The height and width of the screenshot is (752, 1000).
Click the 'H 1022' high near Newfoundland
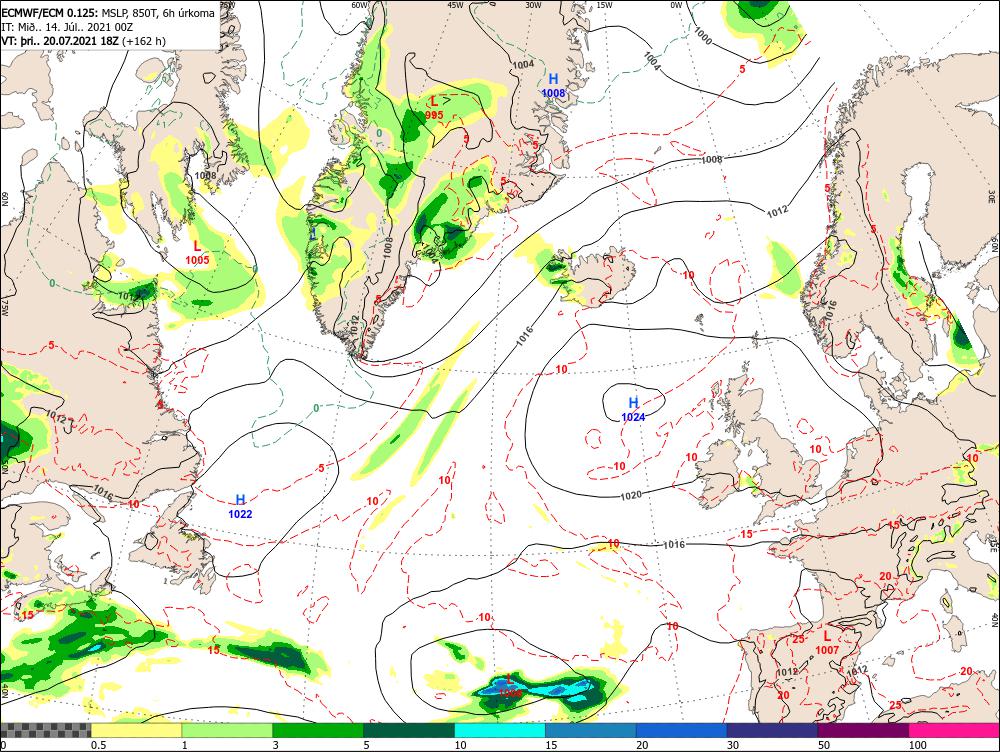pos(240,506)
